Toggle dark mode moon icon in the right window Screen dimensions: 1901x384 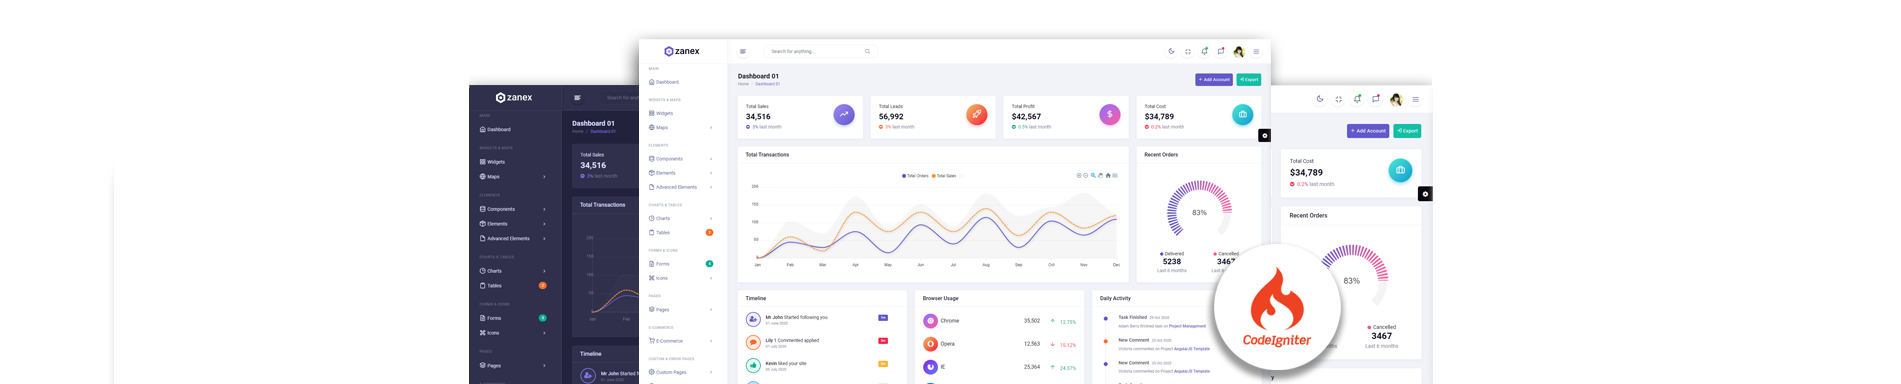click(x=1320, y=99)
